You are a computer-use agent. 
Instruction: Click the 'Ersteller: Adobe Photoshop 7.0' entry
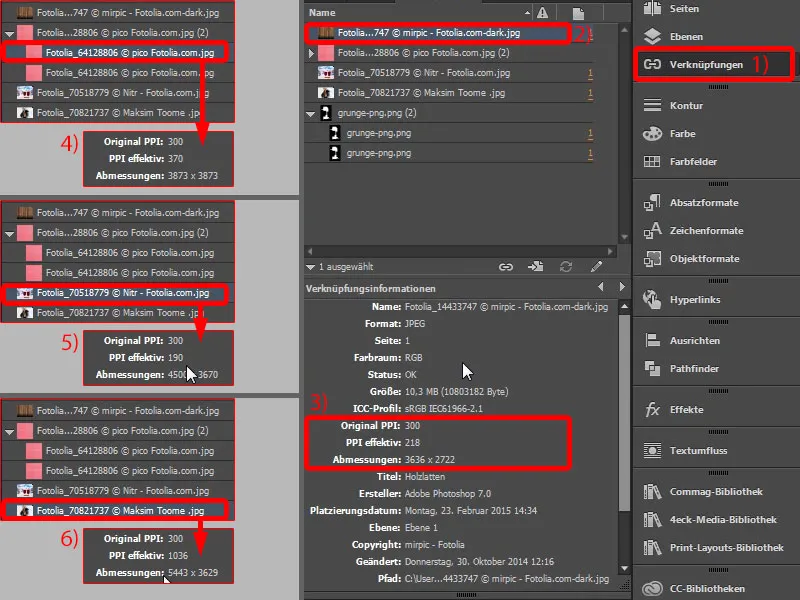pos(425,494)
